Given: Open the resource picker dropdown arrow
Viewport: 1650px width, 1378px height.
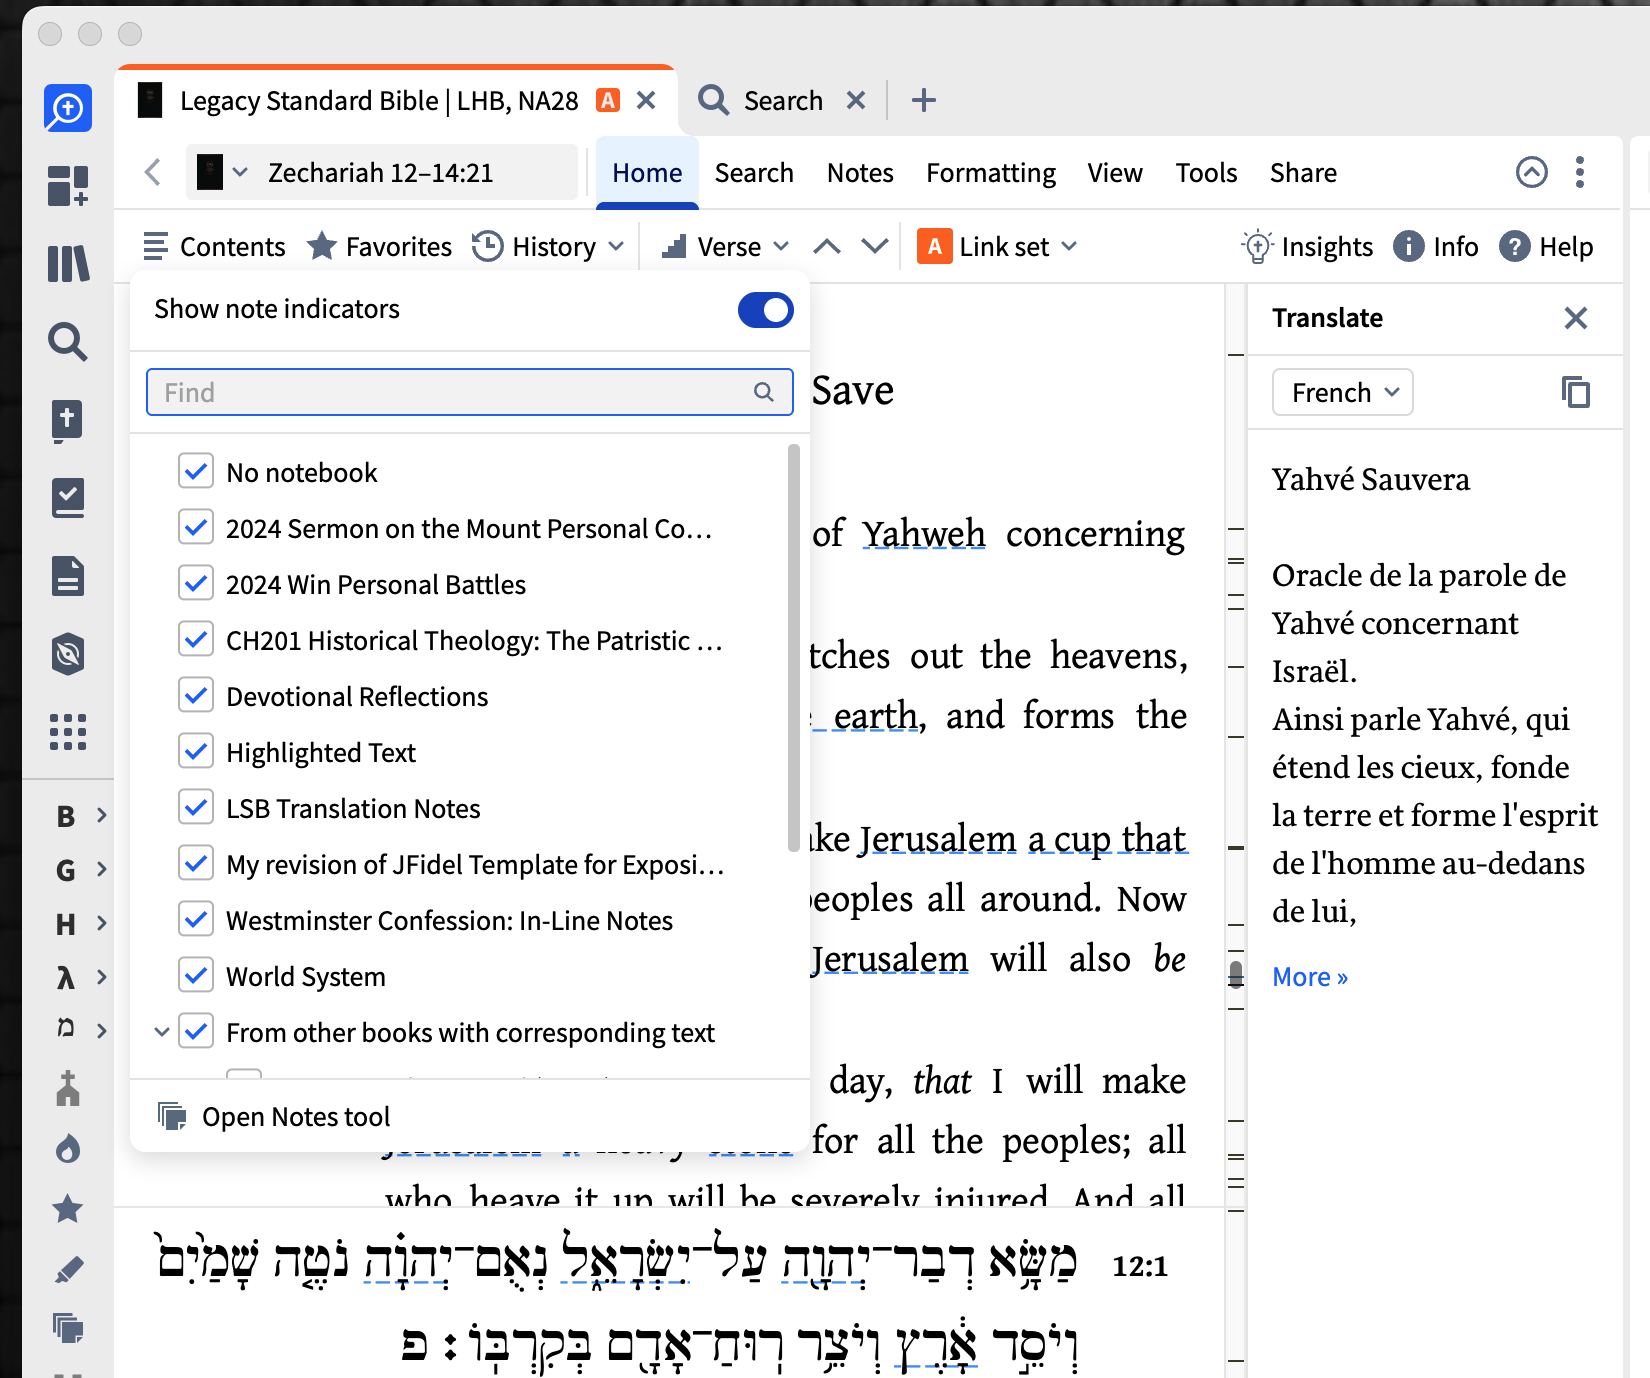Looking at the screenshot, I should click(240, 172).
